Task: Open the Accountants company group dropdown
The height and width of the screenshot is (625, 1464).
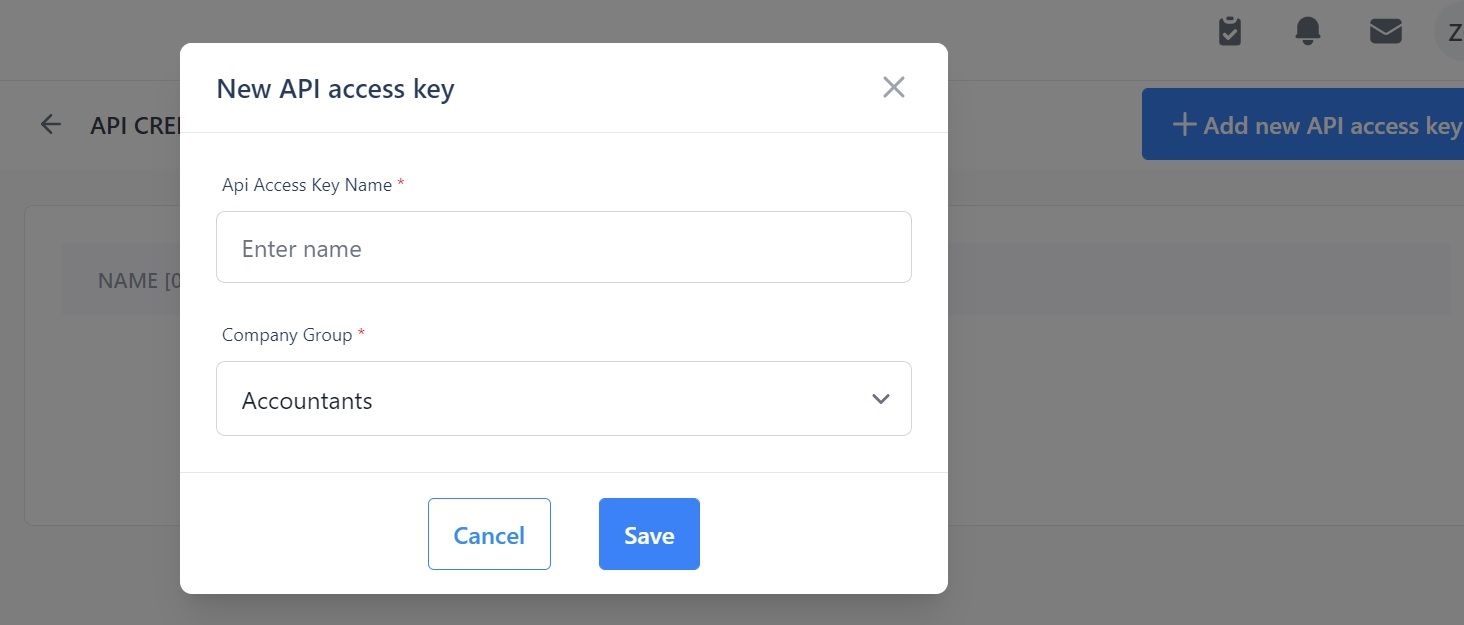Action: [x=564, y=398]
